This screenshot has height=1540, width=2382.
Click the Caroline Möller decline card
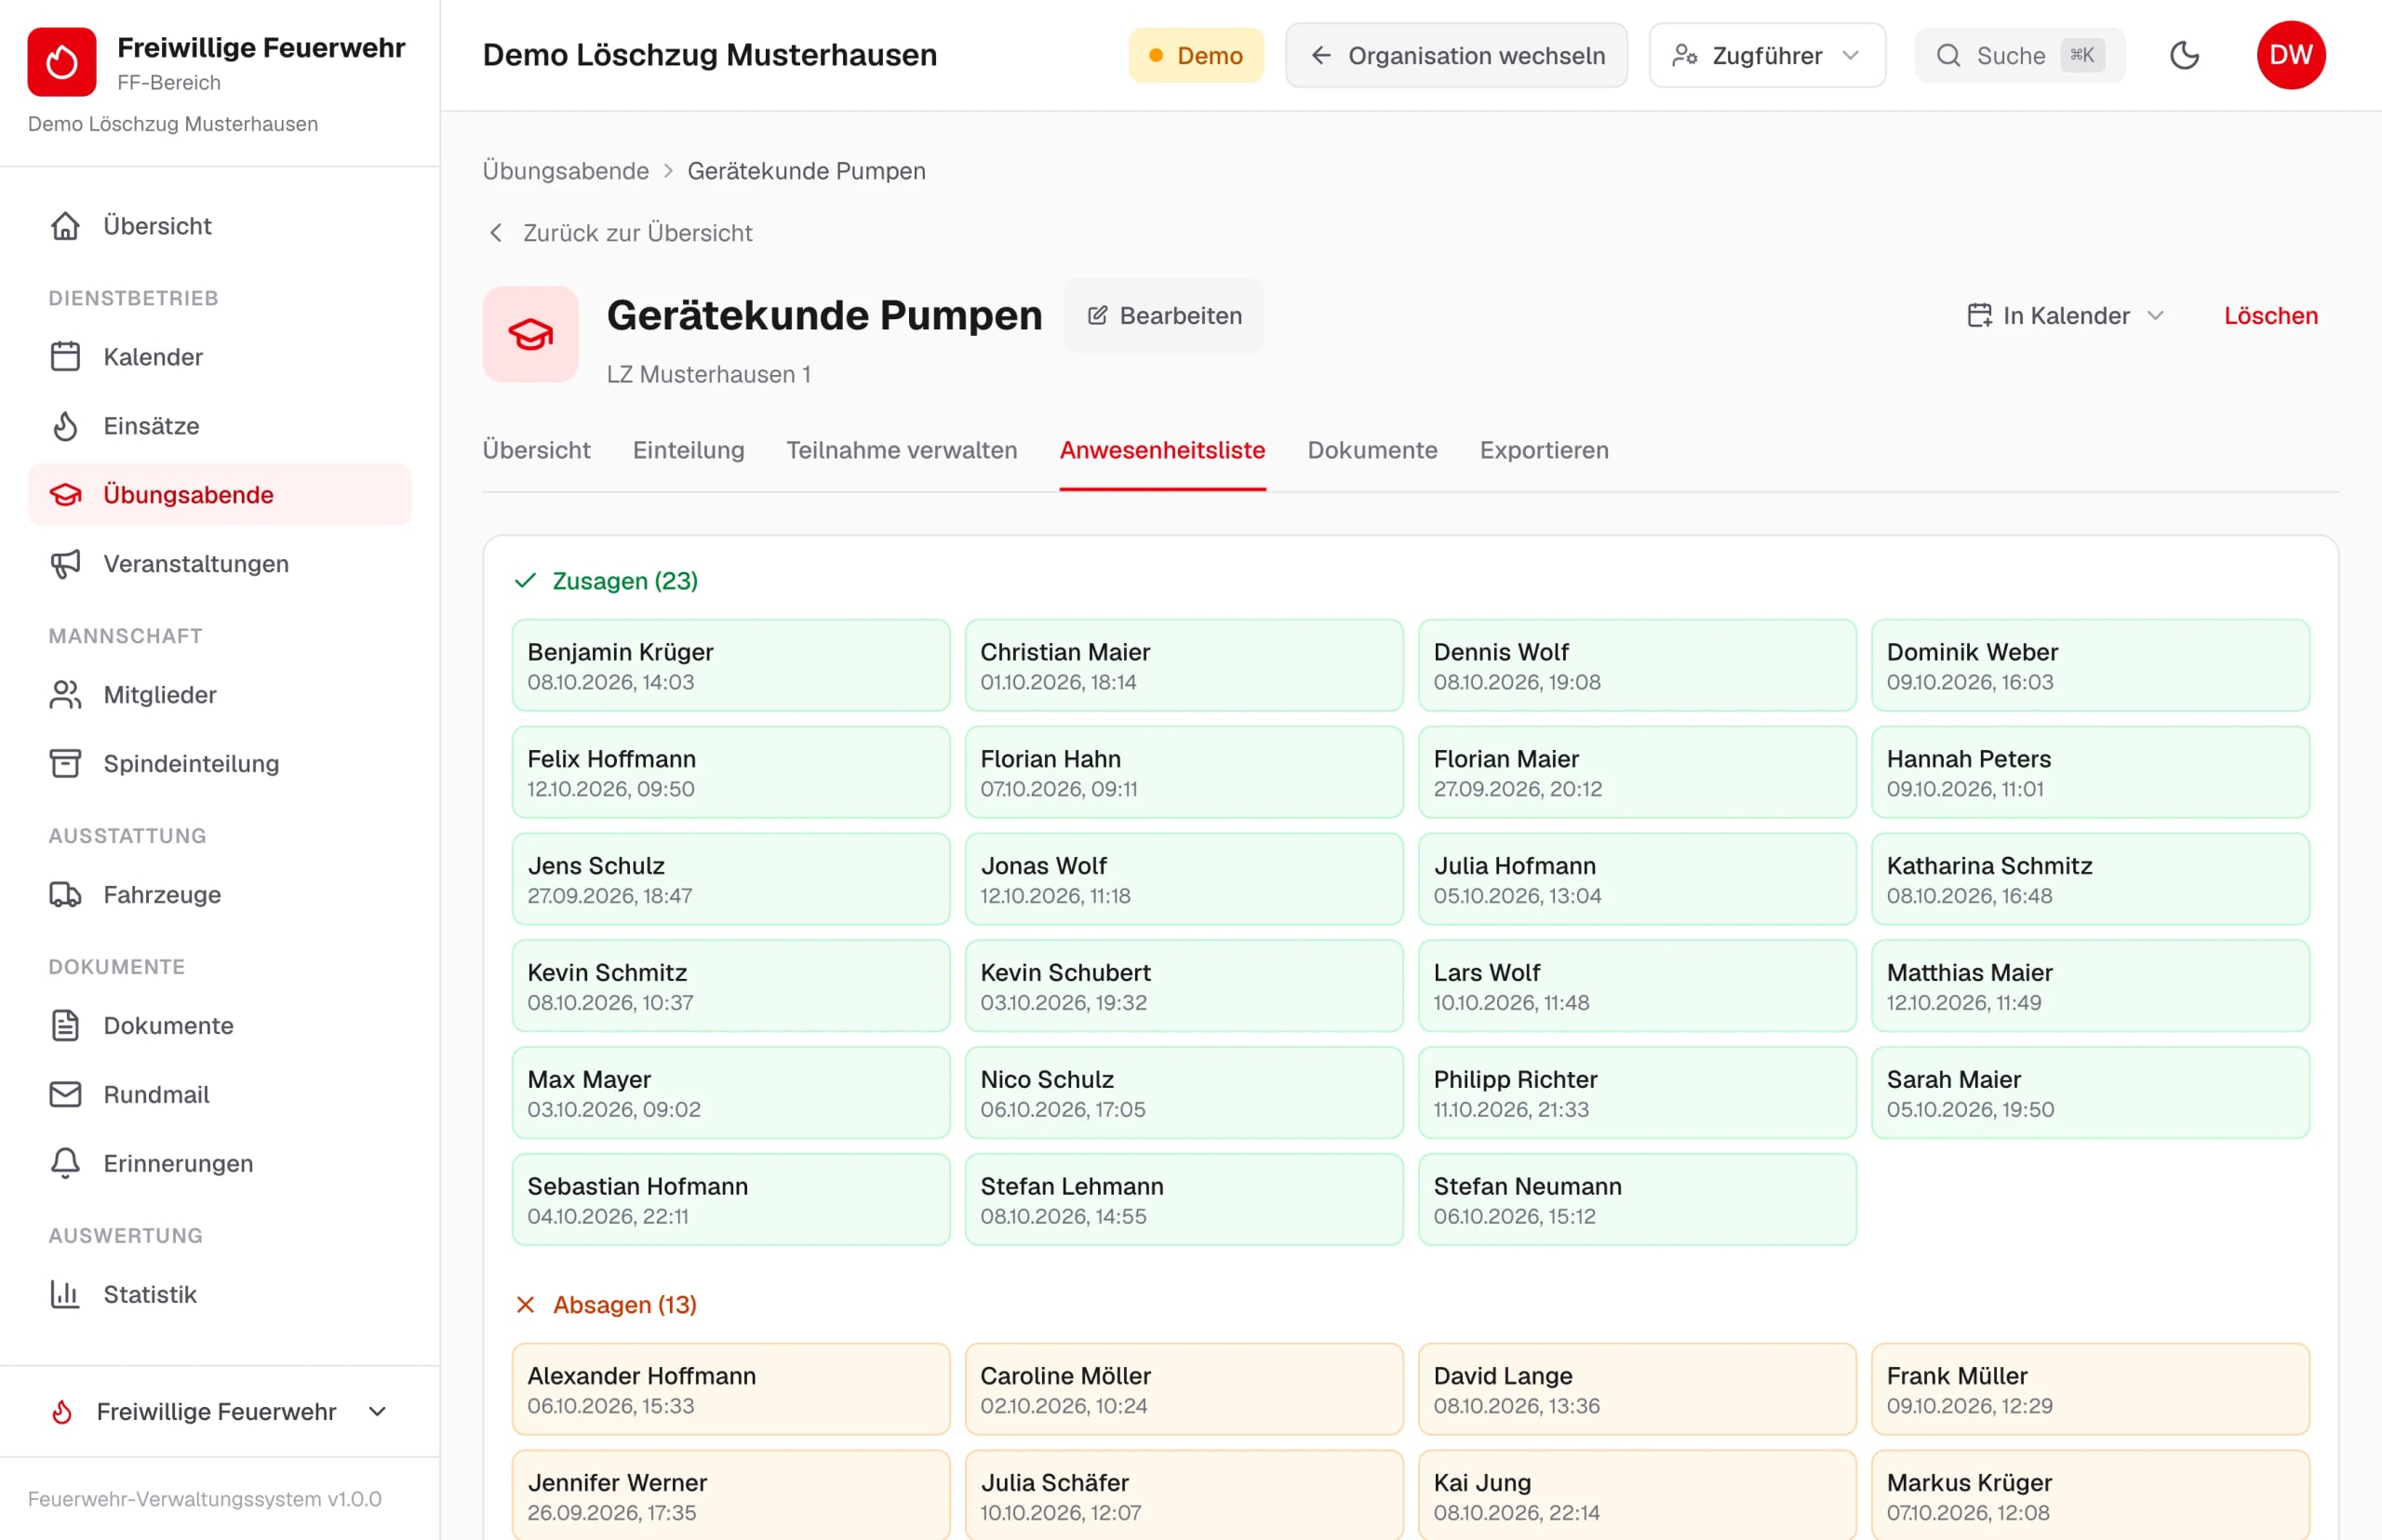pyautogui.click(x=1184, y=1389)
